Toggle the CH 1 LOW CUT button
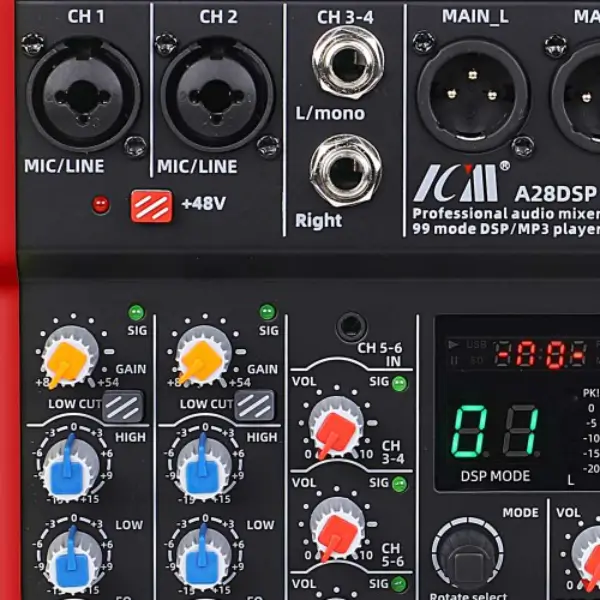Screen dimensions: 600x600 click(x=123, y=405)
